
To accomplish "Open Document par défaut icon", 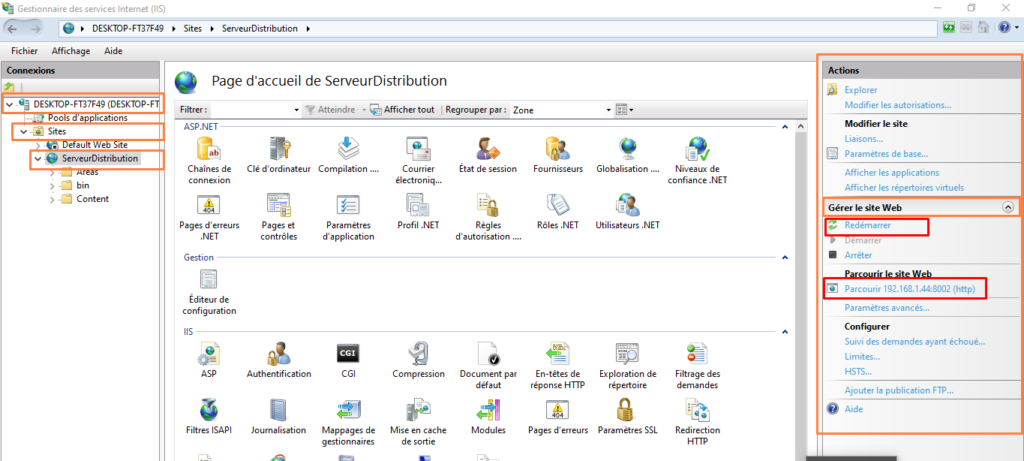I will (x=488, y=353).
